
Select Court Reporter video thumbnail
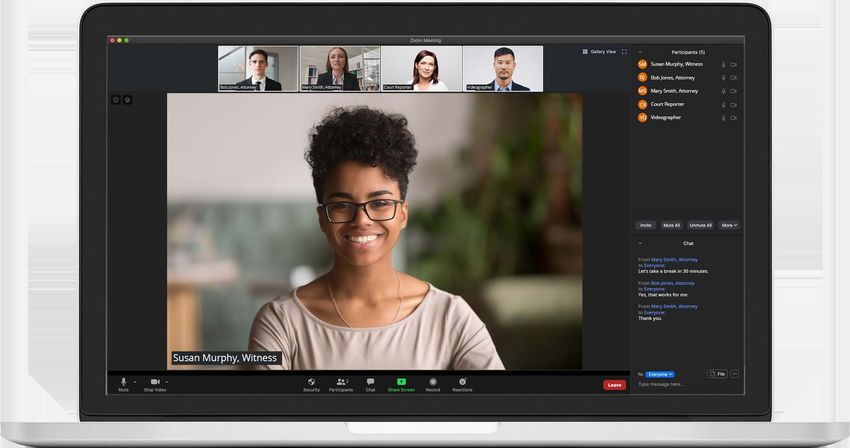[x=422, y=68]
